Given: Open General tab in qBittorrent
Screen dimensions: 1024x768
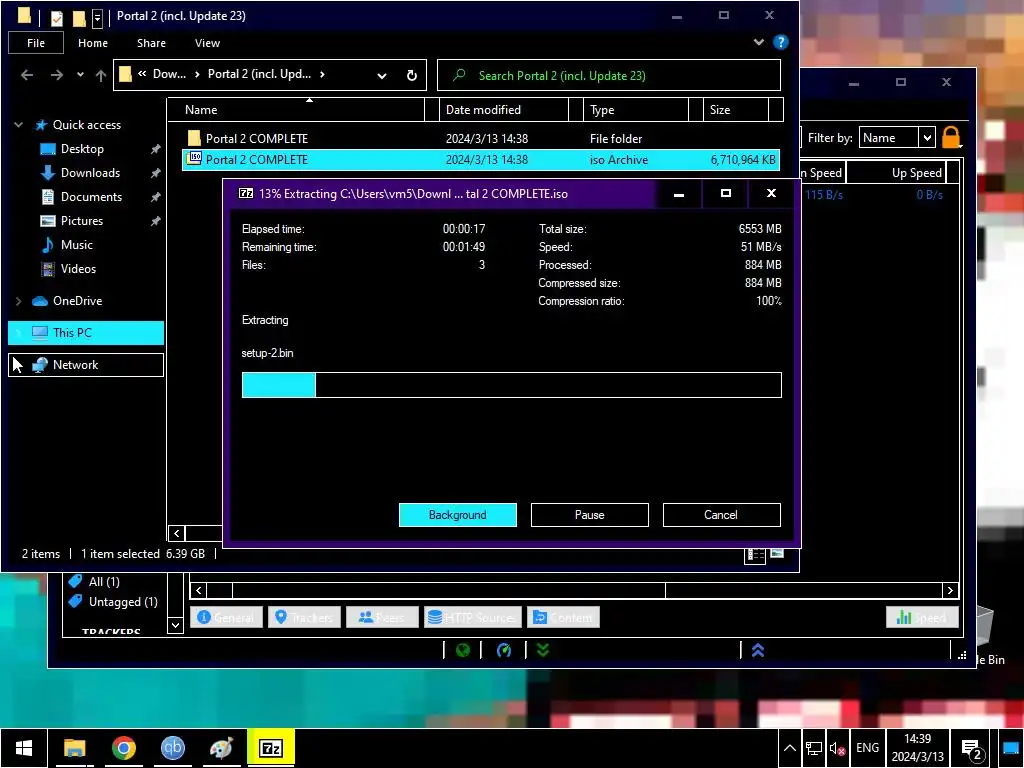Looking at the screenshot, I should click(x=226, y=617).
